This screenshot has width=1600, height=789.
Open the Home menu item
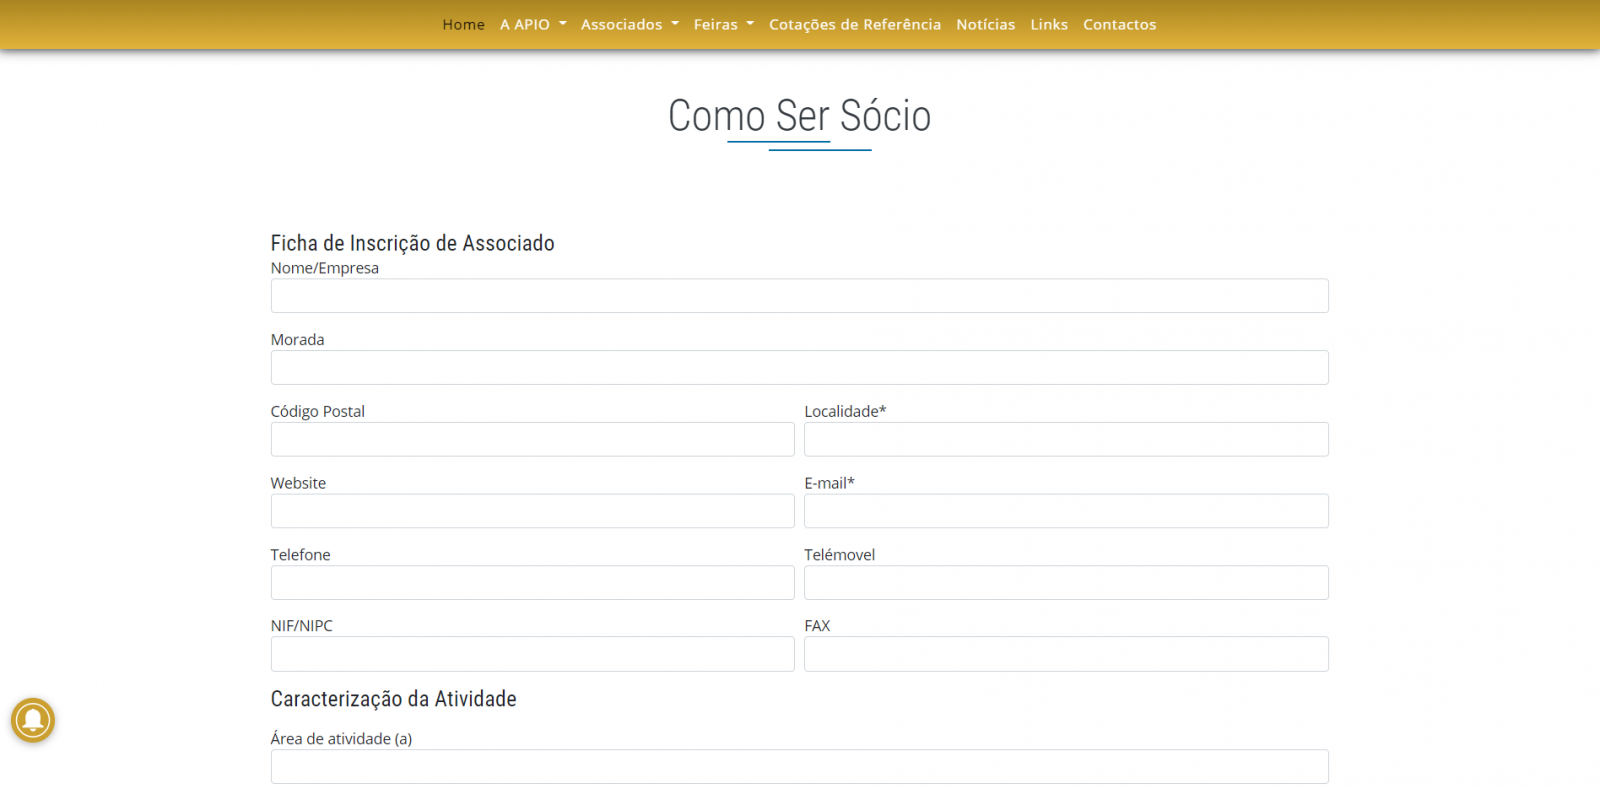pyautogui.click(x=463, y=24)
